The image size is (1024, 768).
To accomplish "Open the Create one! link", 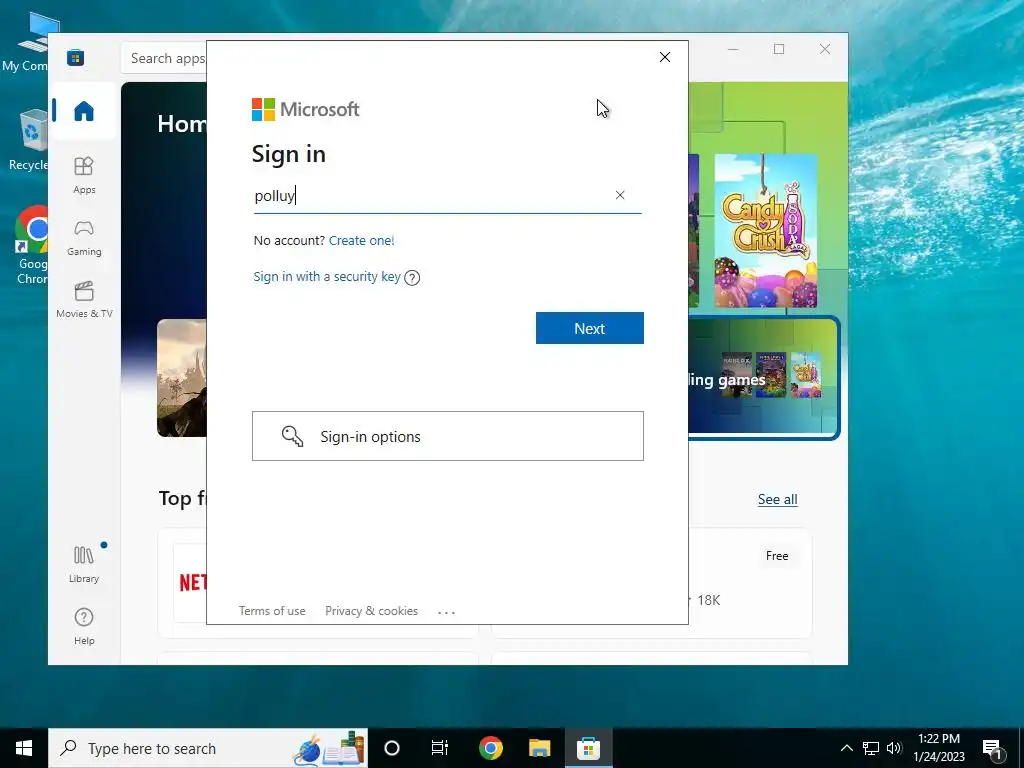I will tap(362, 240).
